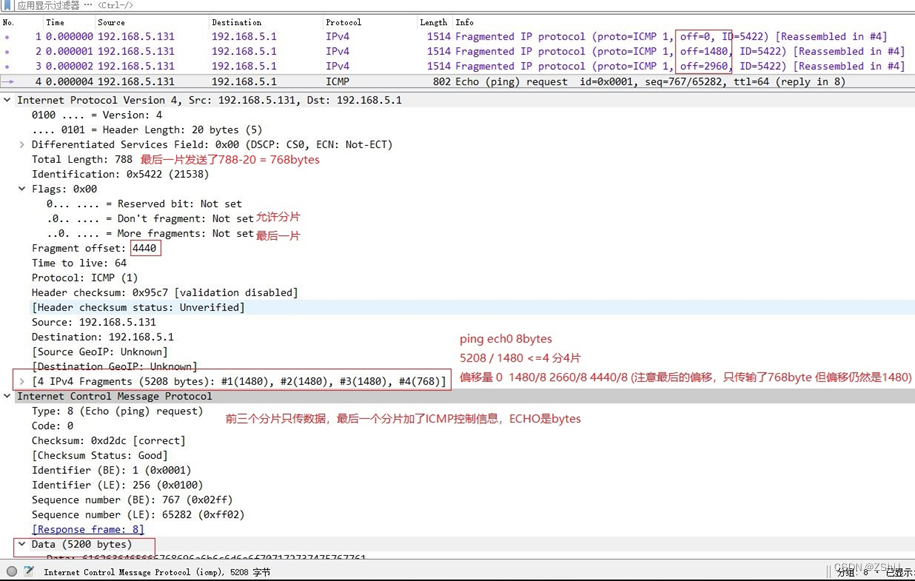Select Identification: 0x5422 (21538) row
Screen dimensions: 915x581
point(120,174)
